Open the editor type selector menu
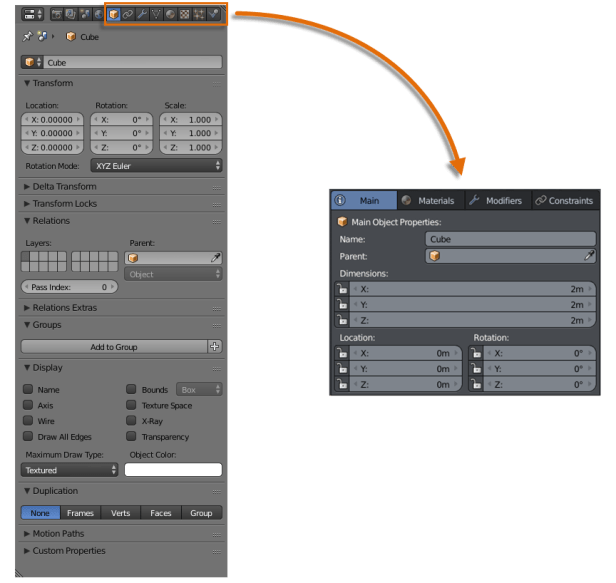This screenshot has height=583, width=616. click(x=33, y=15)
